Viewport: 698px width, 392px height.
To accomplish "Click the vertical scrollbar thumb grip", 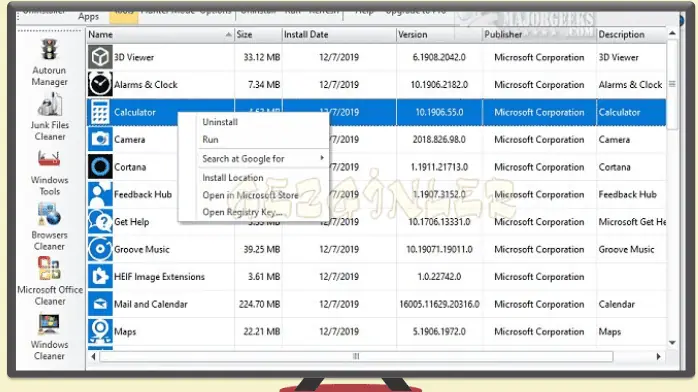I will pyautogui.click(x=672, y=84).
